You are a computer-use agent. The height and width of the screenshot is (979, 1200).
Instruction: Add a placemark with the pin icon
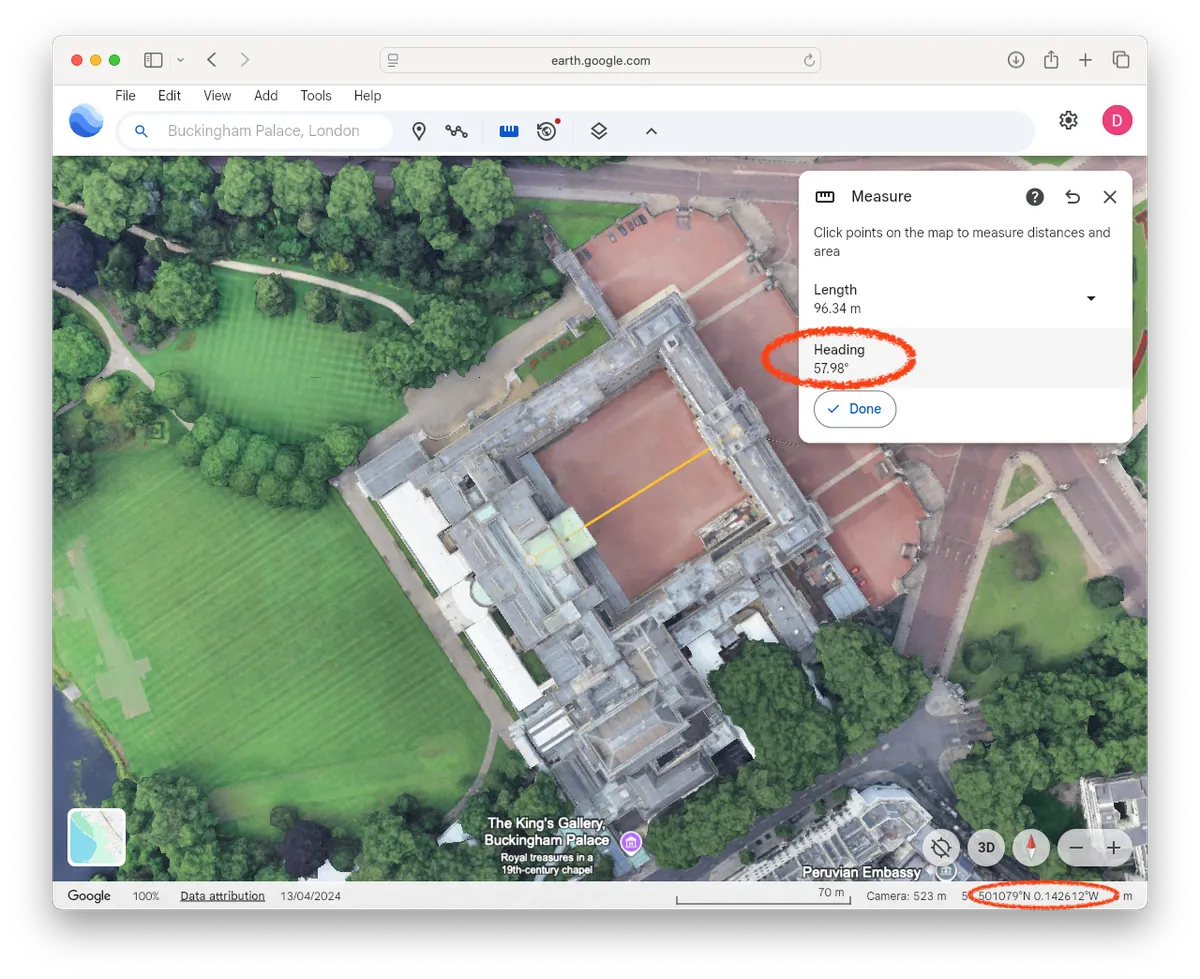(x=419, y=131)
